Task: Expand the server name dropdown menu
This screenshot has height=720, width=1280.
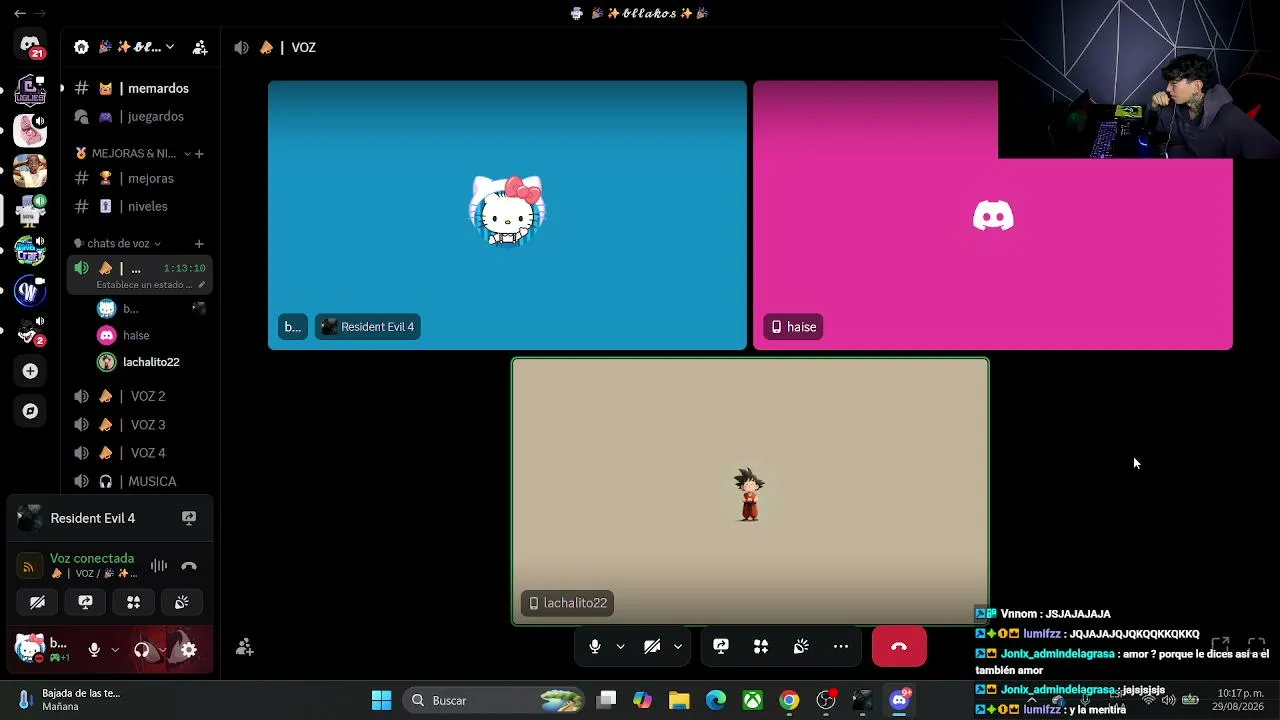Action: (x=170, y=47)
